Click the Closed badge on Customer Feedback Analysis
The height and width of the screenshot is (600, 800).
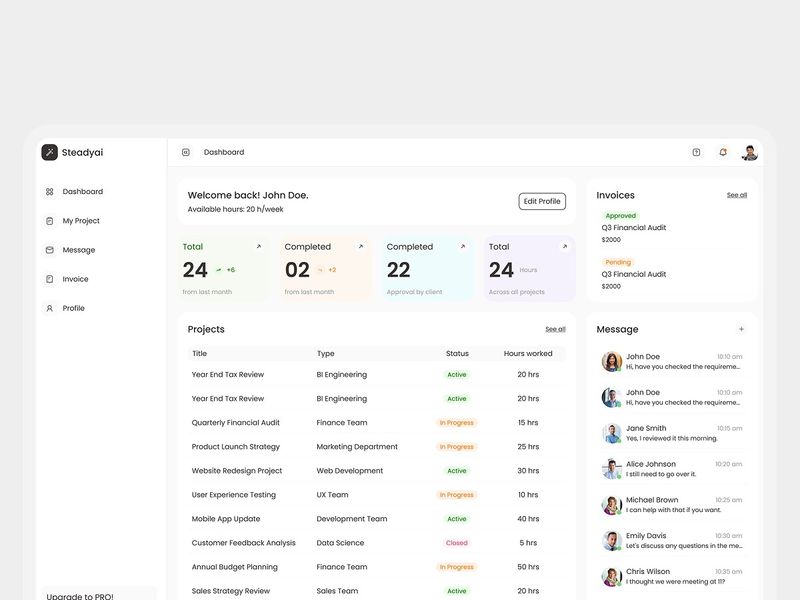[x=459, y=543]
